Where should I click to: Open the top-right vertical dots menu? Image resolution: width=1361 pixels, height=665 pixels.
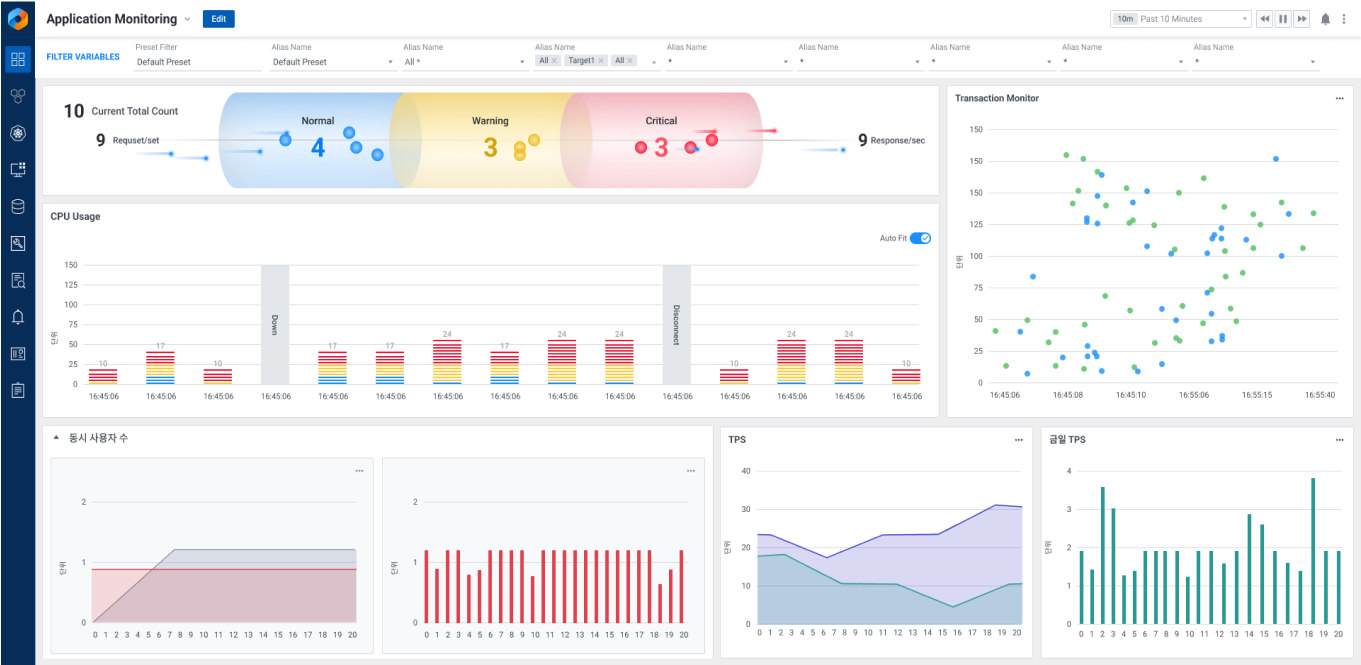tap(1344, 19)
